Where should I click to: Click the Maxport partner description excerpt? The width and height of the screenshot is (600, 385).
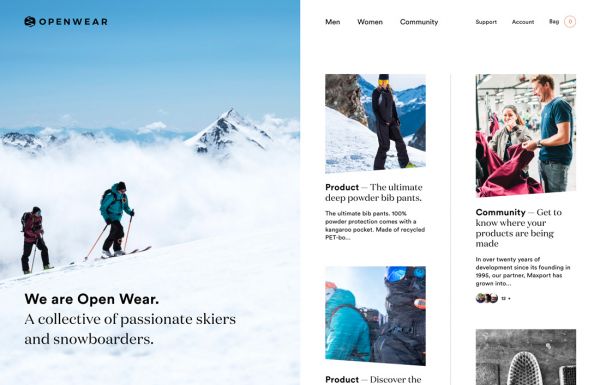click(x=523, y=271)
